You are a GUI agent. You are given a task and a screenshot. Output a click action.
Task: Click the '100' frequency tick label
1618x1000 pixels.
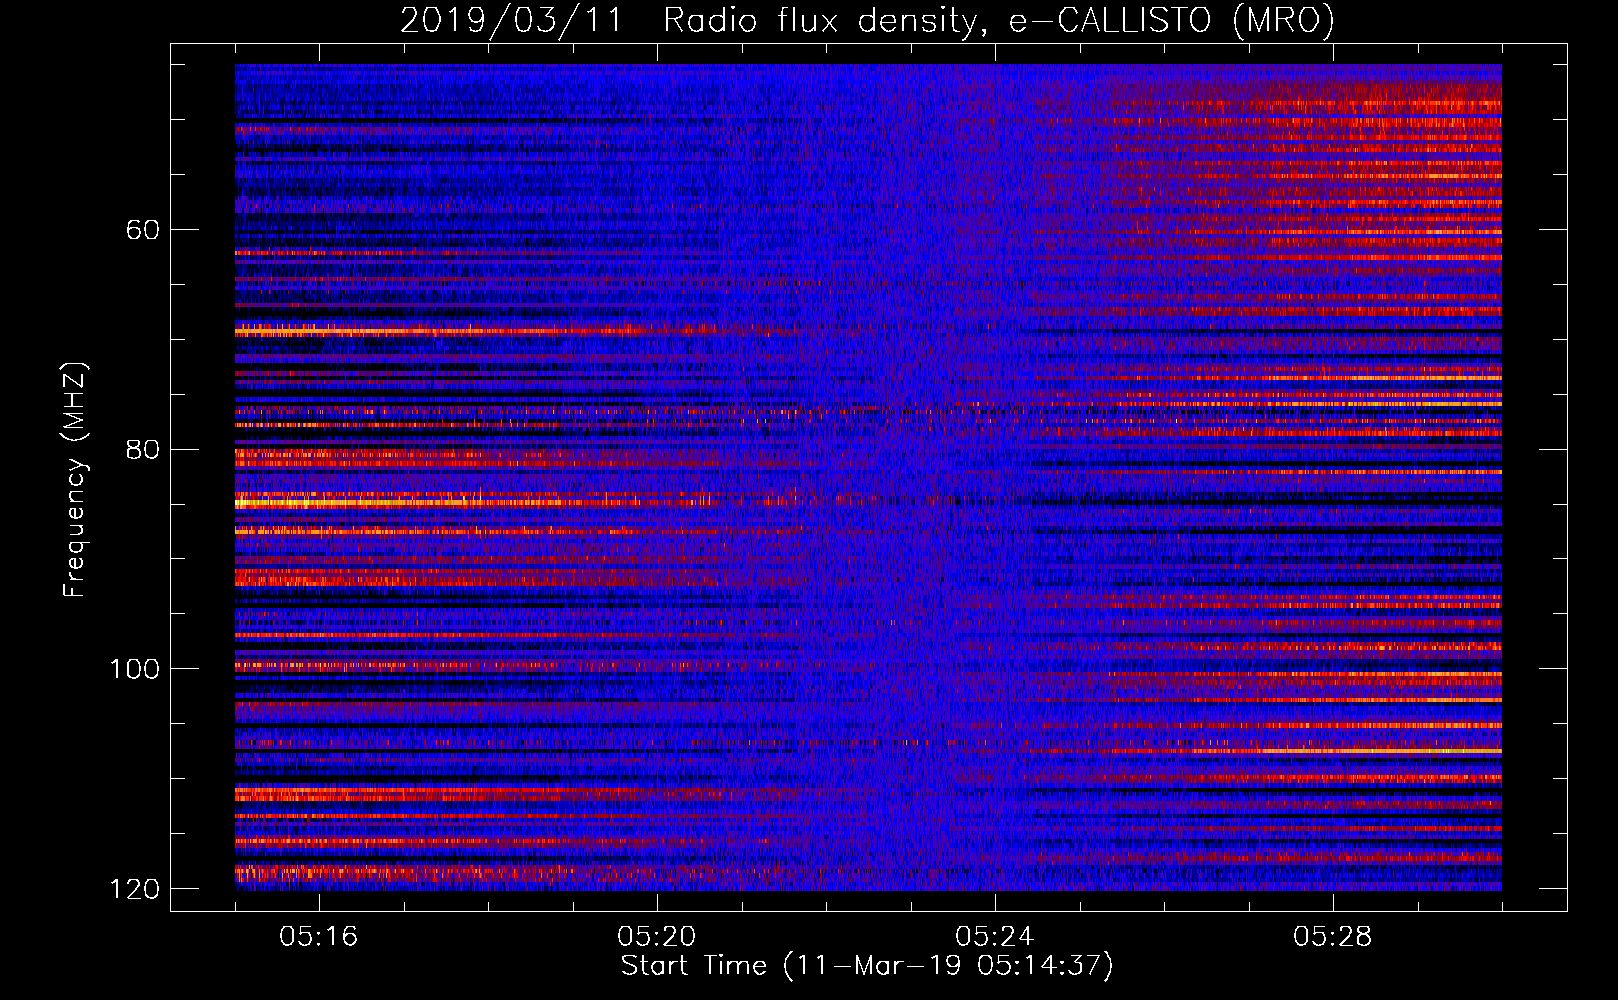[x=134, y=669]
